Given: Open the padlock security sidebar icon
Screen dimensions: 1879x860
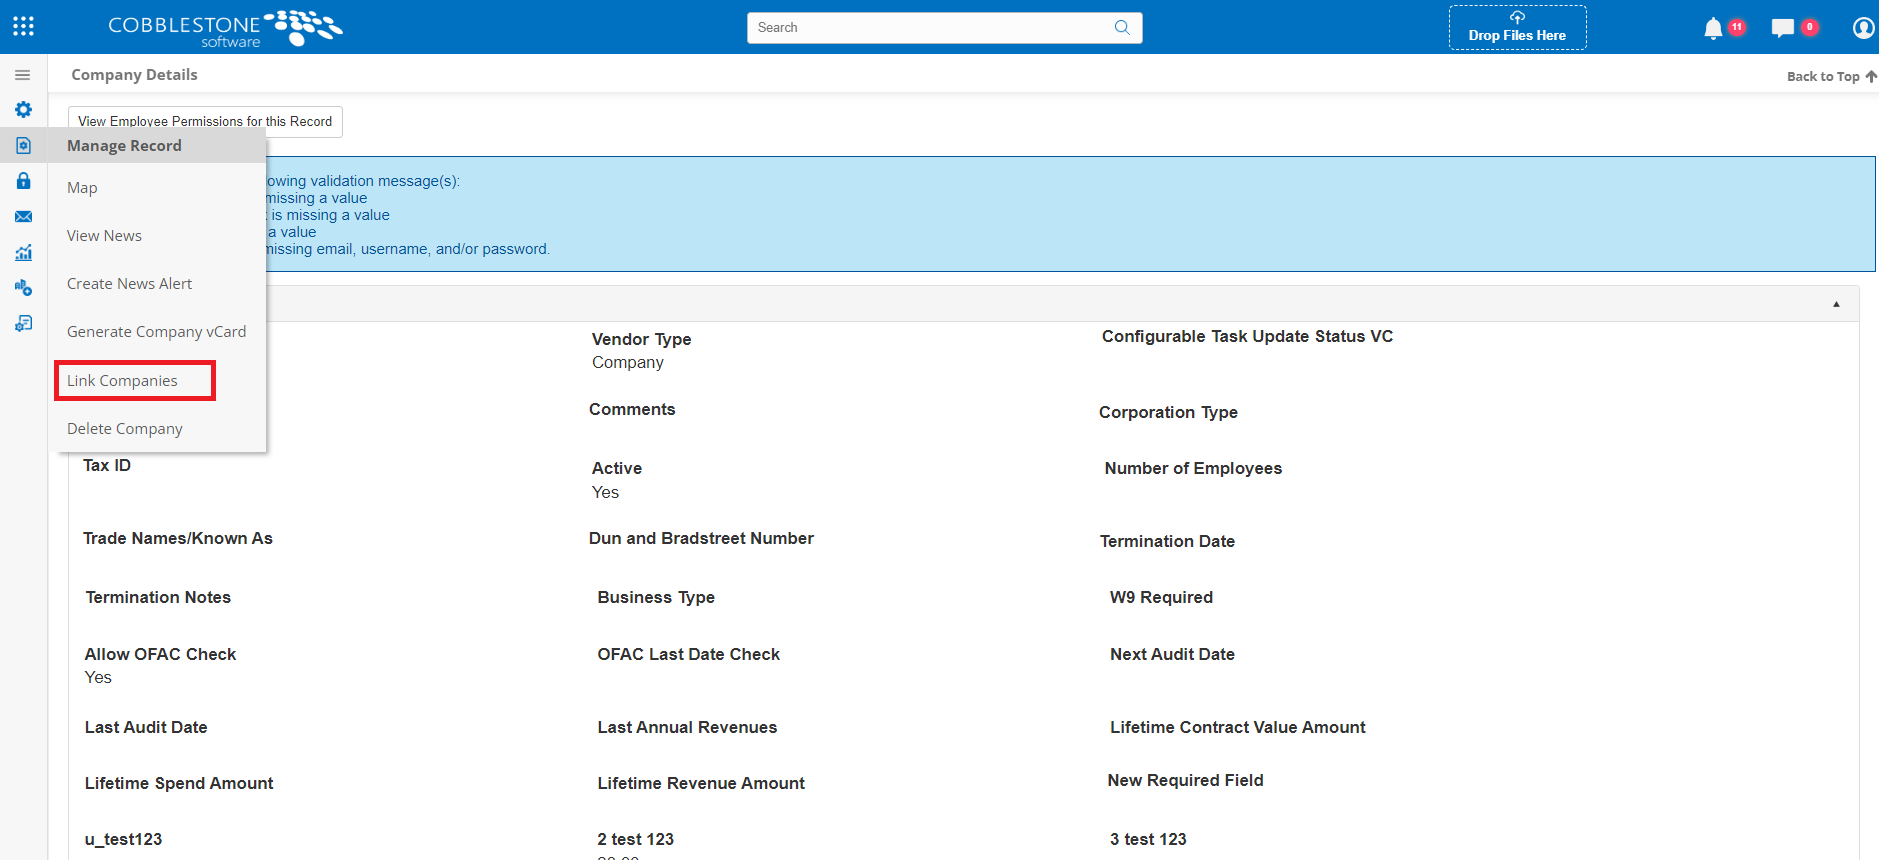Looking at the screenshot, I should pyautogui.click(x=23, y=181).
